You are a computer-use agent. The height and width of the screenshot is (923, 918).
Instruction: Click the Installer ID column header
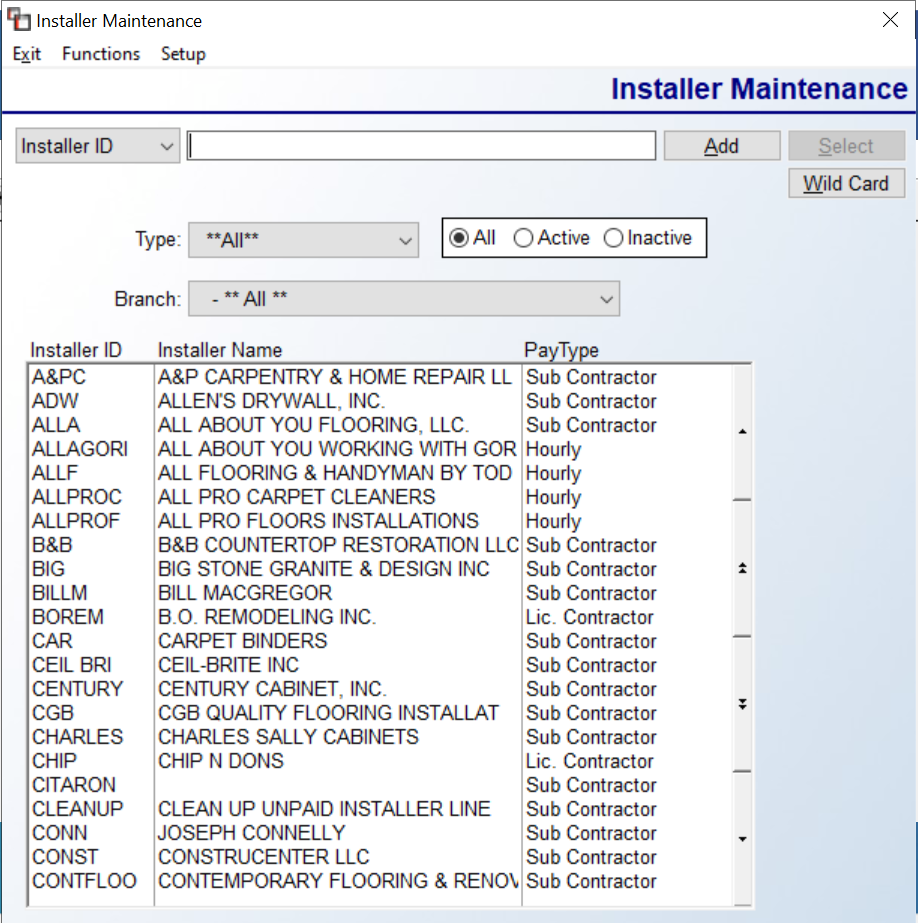(76, 350)
